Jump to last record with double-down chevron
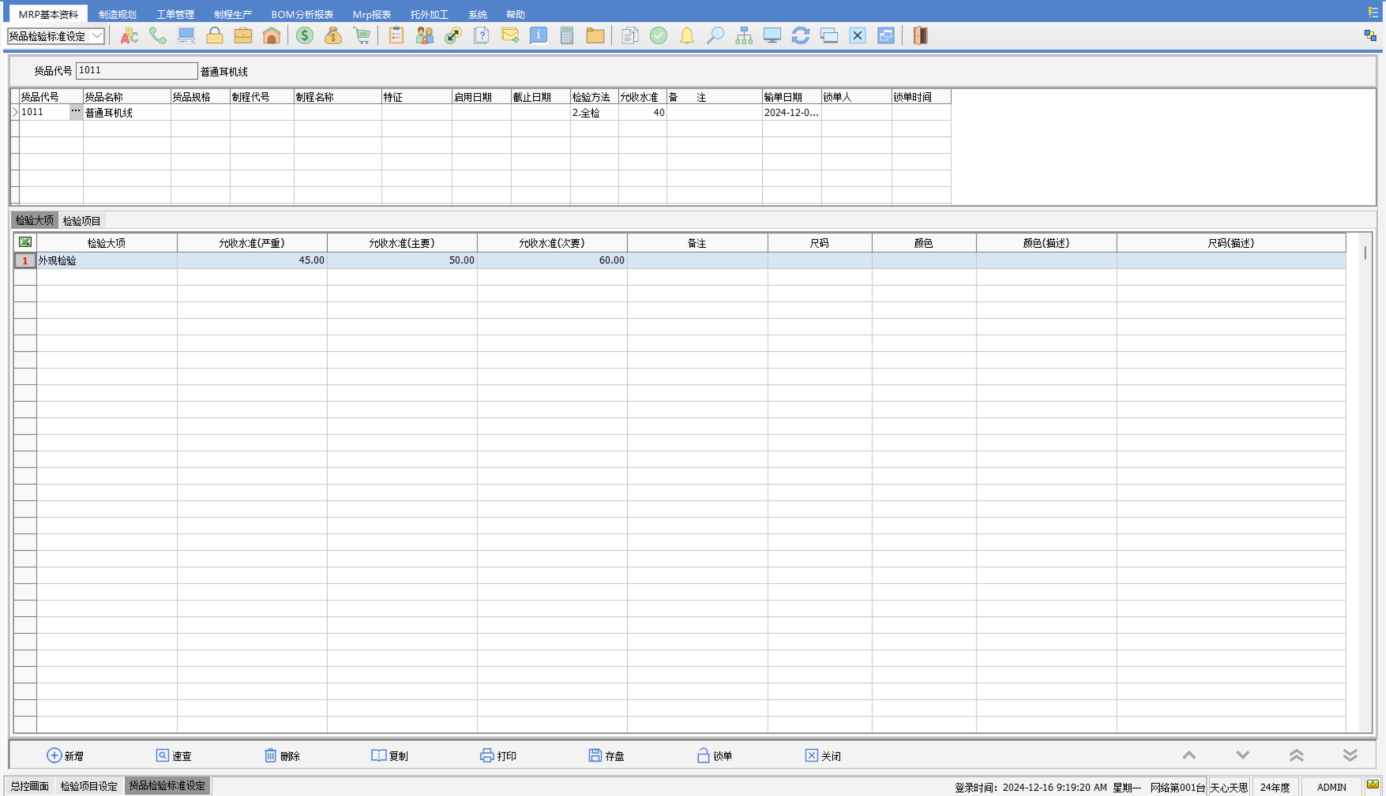Image resolution: width=1386 pixels, height=796 pixels. coord(1349,756)
